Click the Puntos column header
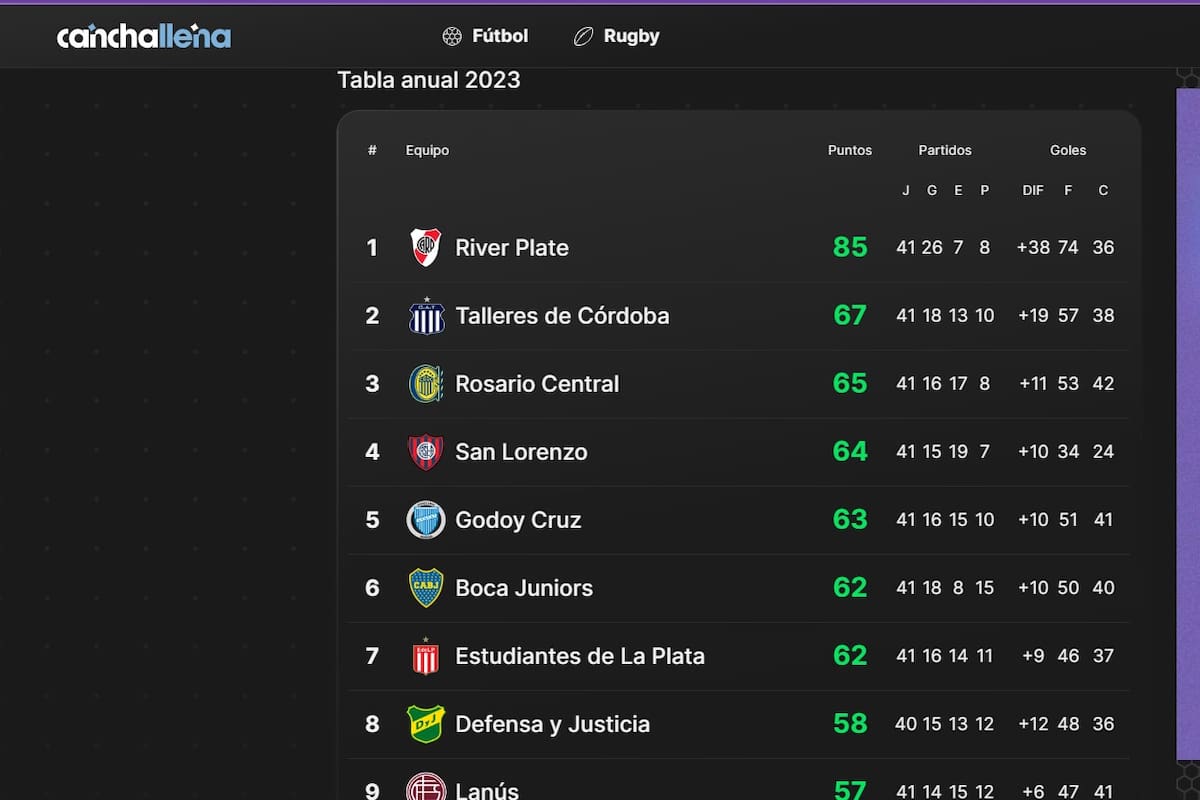 [849, 150]
